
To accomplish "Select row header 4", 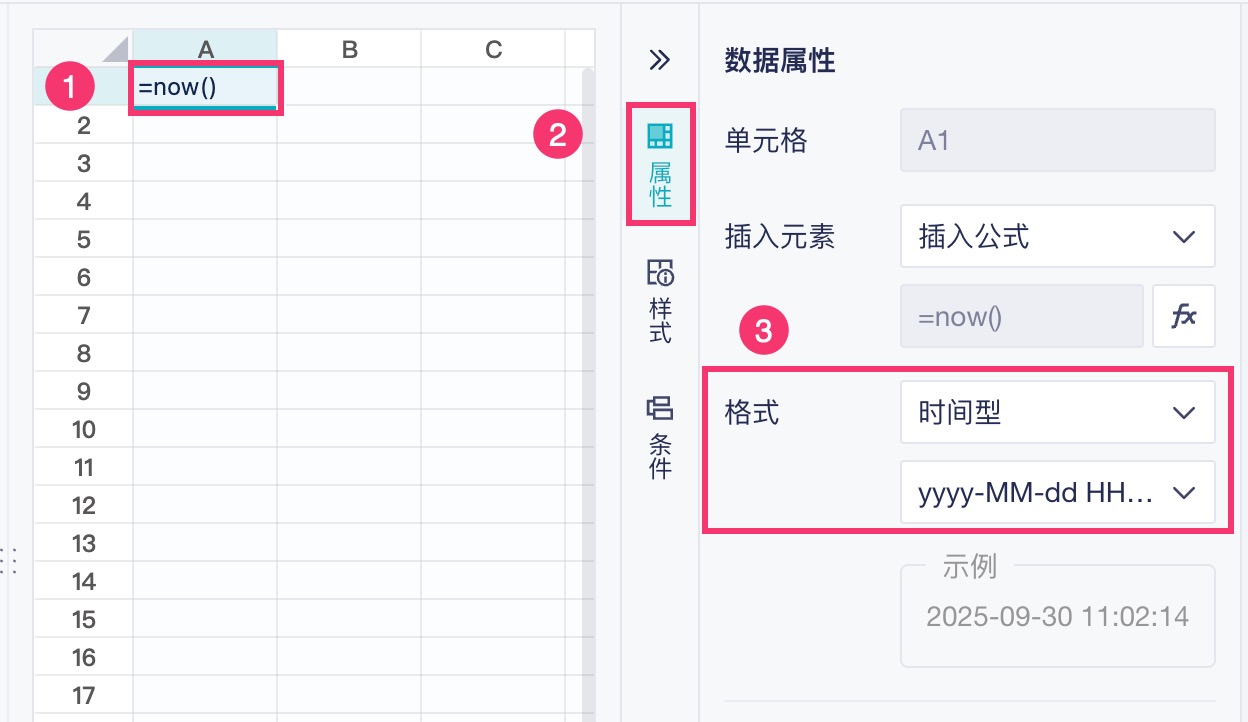I will point(83,201).
